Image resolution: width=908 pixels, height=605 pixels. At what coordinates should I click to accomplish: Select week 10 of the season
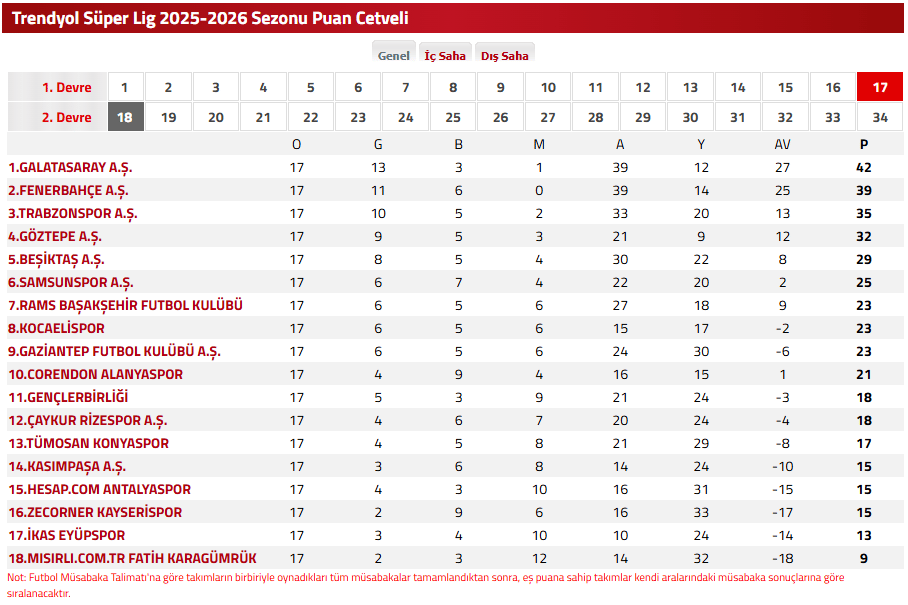(x=548, y=87)
